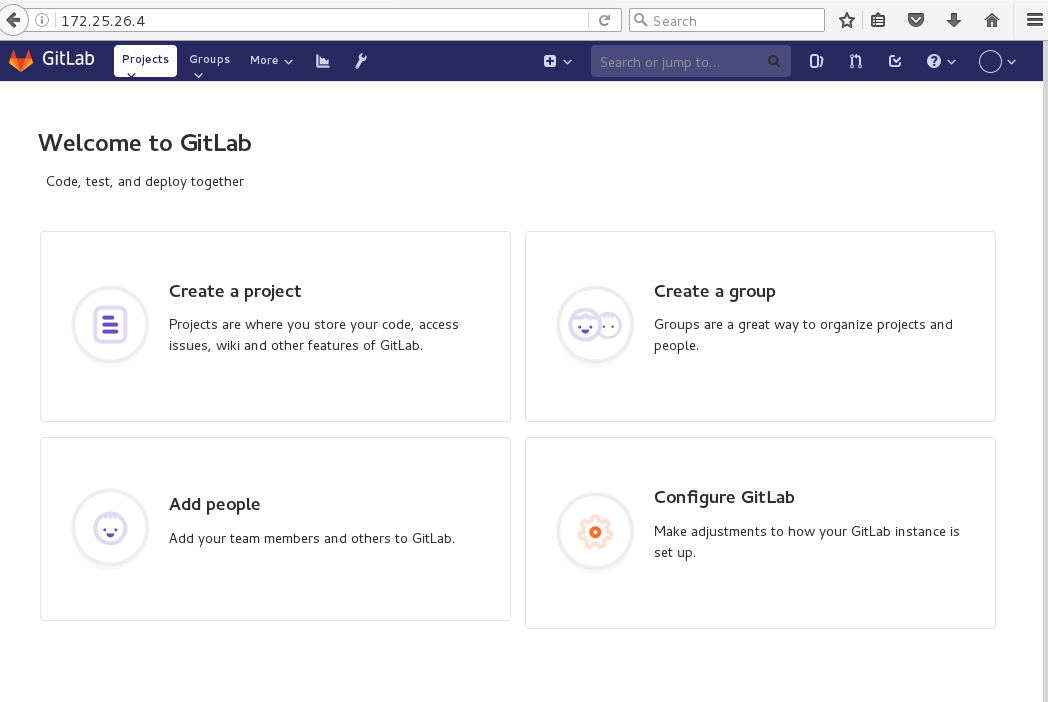The image size is (1048, 702).
Task: Click the address bar showing 172.25.26.4
Action: click(321, 21)
